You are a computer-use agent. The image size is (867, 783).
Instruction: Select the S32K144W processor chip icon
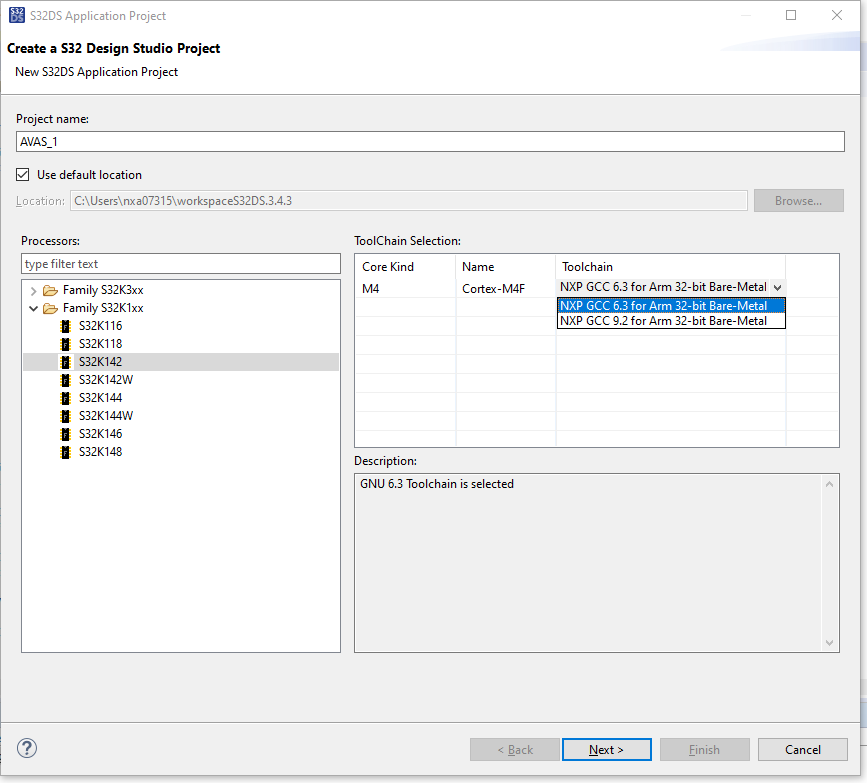(x=65, y=415)
